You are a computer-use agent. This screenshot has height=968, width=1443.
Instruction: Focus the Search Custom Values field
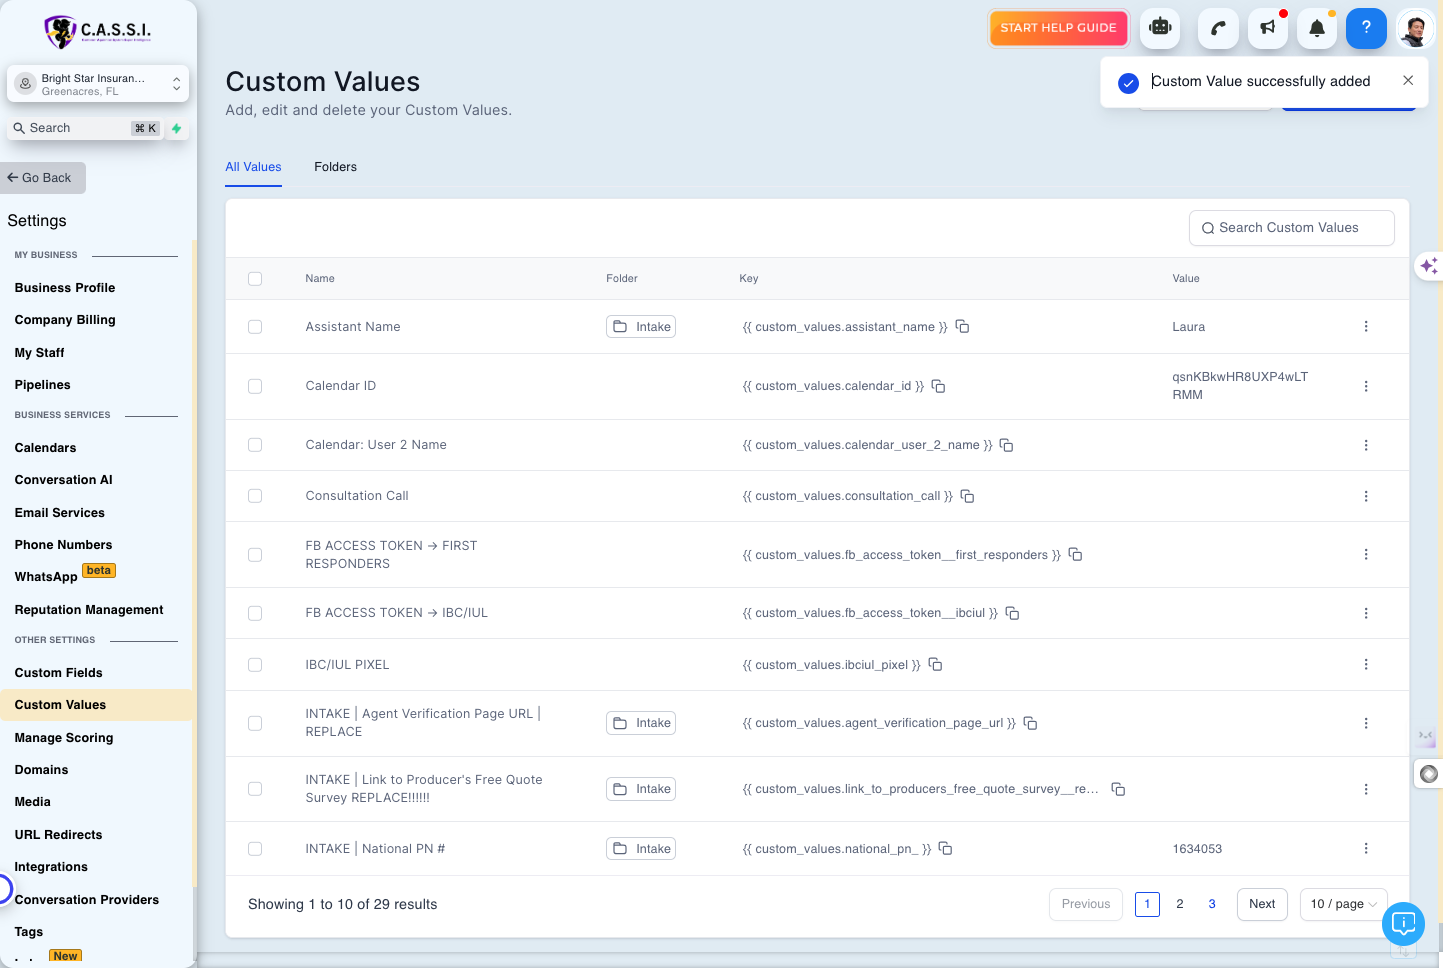coord(1291,228)
